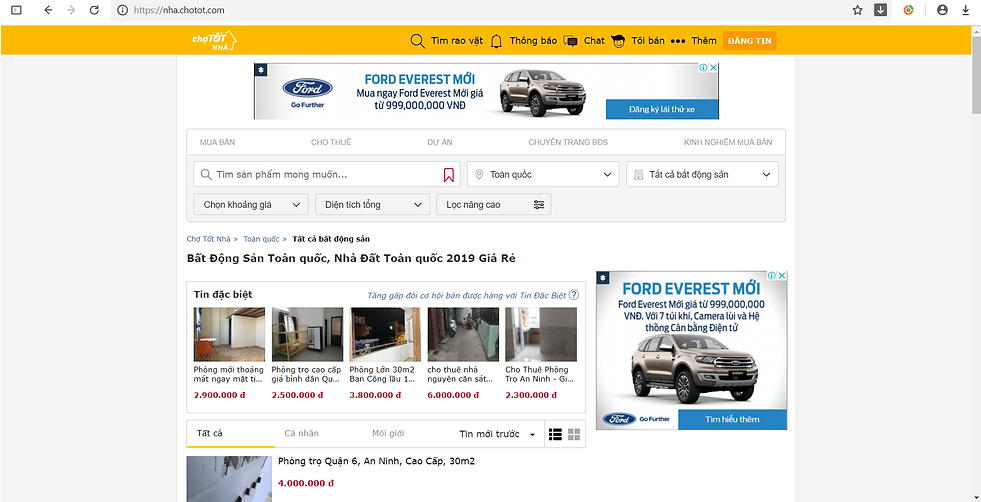Click the bell Thông báo icon
The image size is (981, 502).
pos(497,41)
